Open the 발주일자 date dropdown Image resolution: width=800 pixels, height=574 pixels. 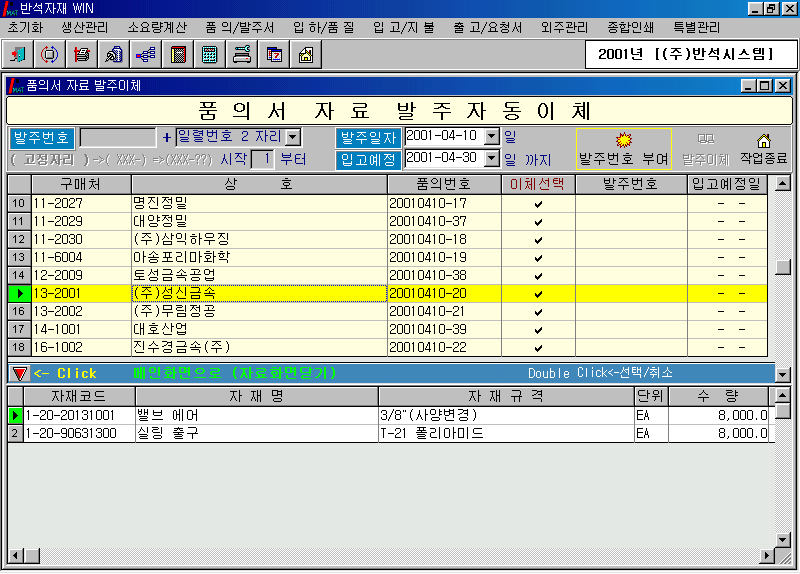click(x=491, y=136)
